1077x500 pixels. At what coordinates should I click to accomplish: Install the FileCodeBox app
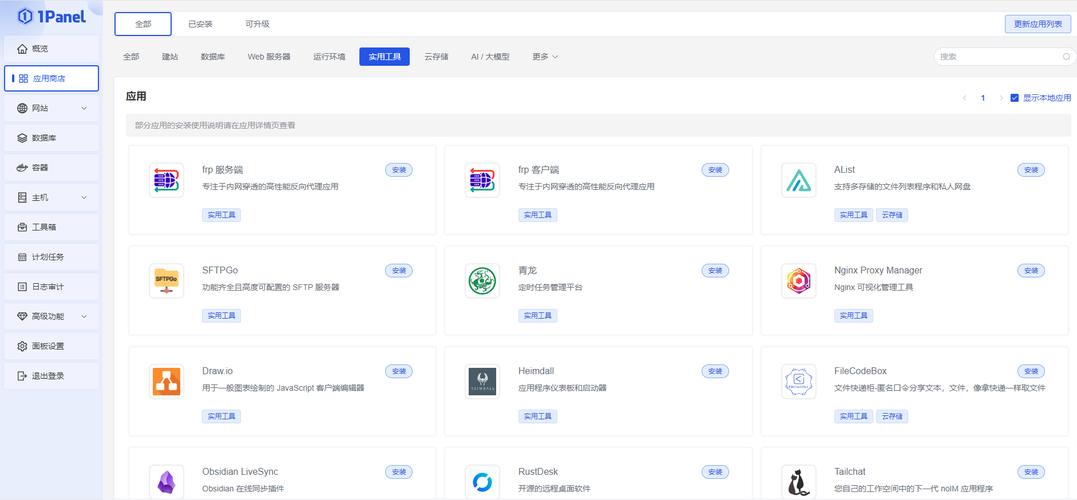tap(1030, 371)
